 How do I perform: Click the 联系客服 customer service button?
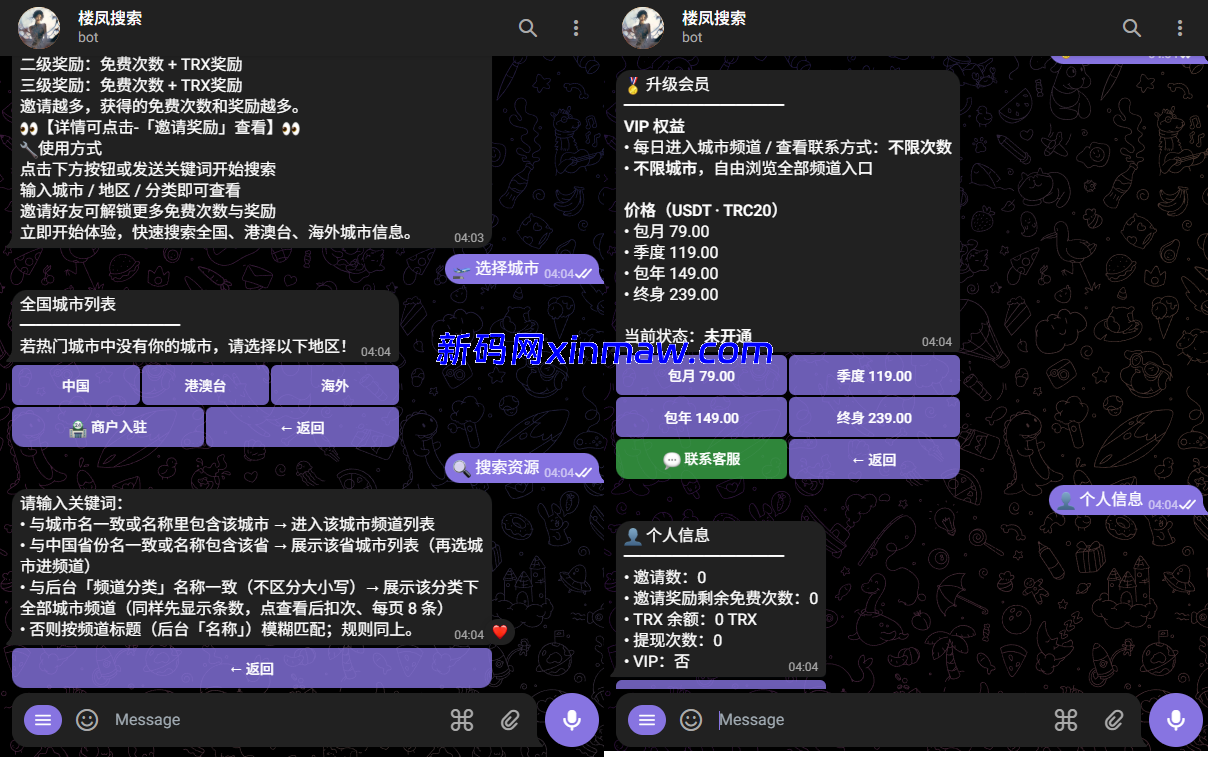[701, 459]
